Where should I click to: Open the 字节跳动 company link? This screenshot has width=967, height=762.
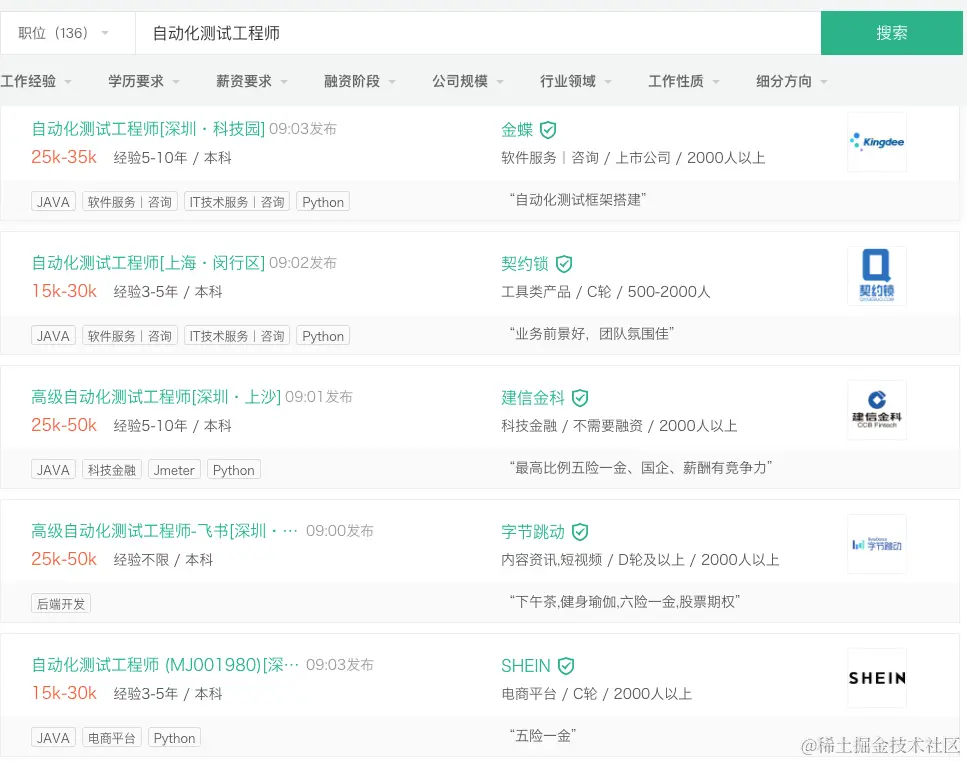pyautogui.click(x=533, y=531)
